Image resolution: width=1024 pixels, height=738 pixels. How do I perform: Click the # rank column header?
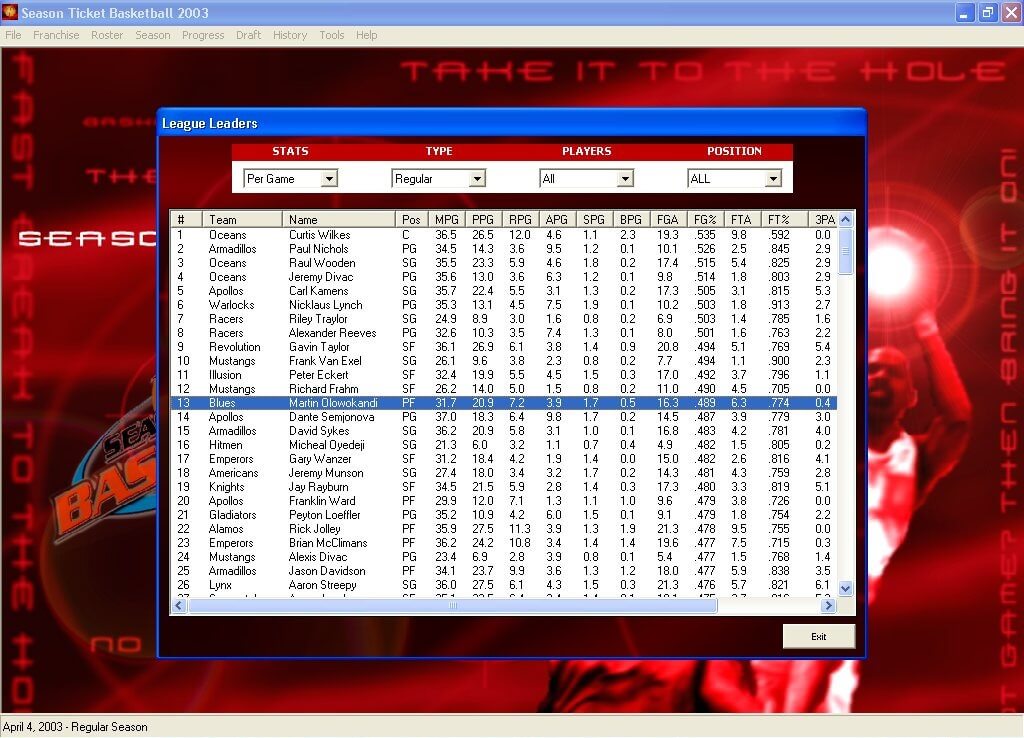click(186, 219)
